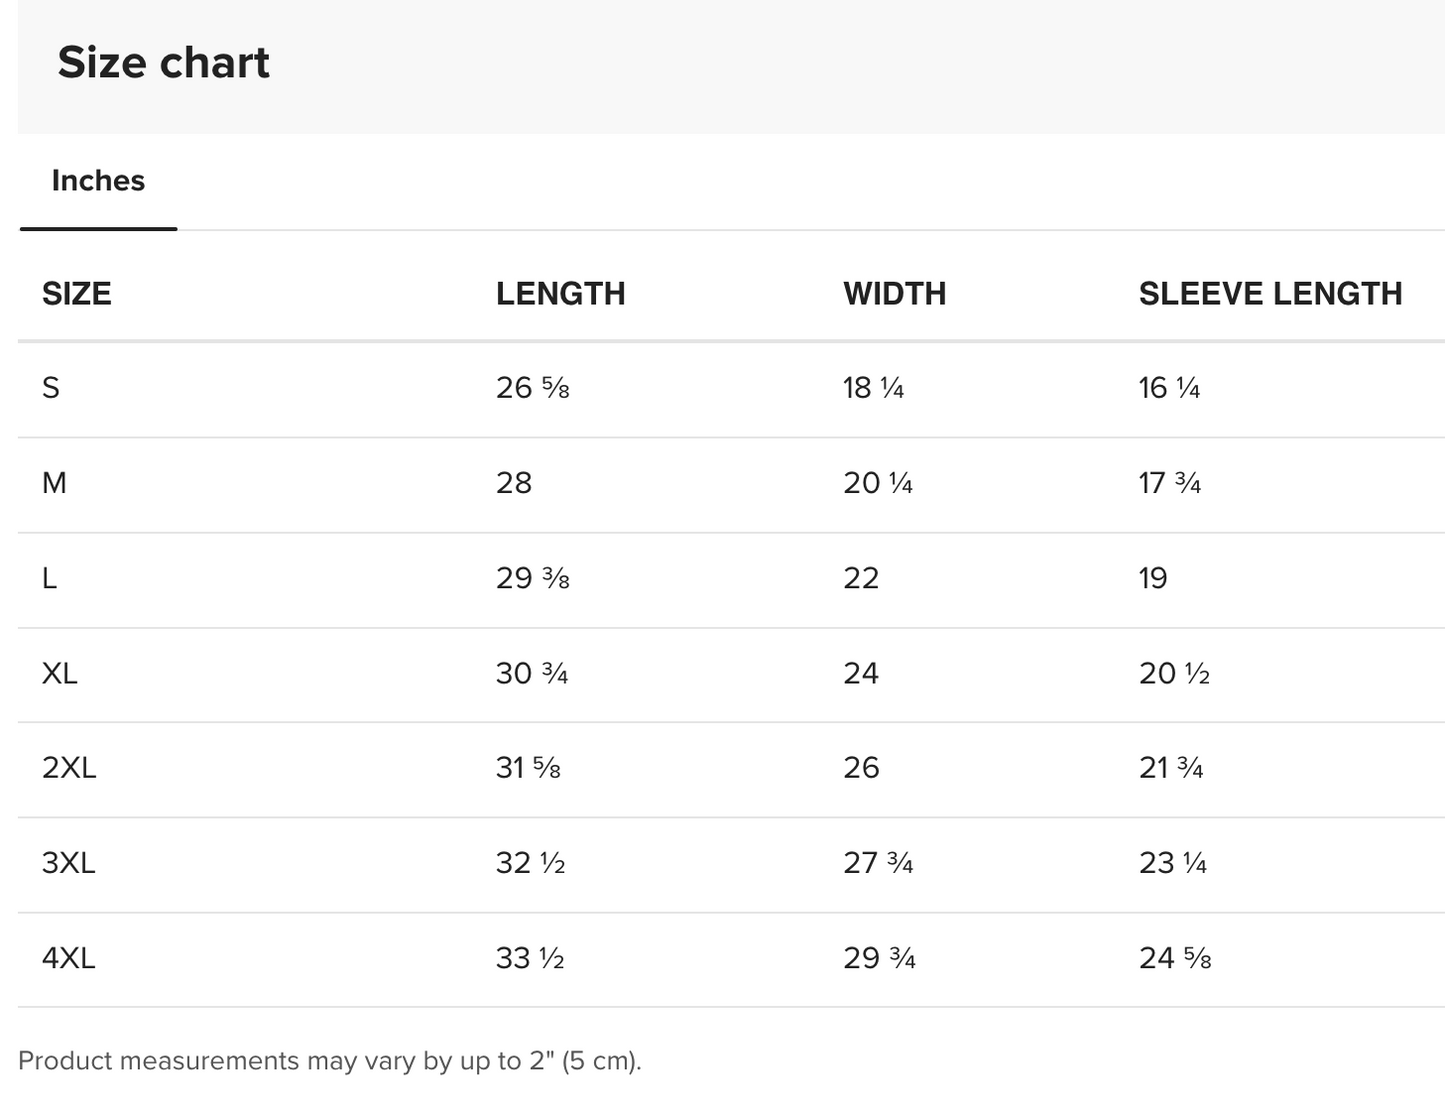Select the M size row label
The width and height of the screenshot is (1445, 1120).
pyautogui.click(x=54, y=483)
